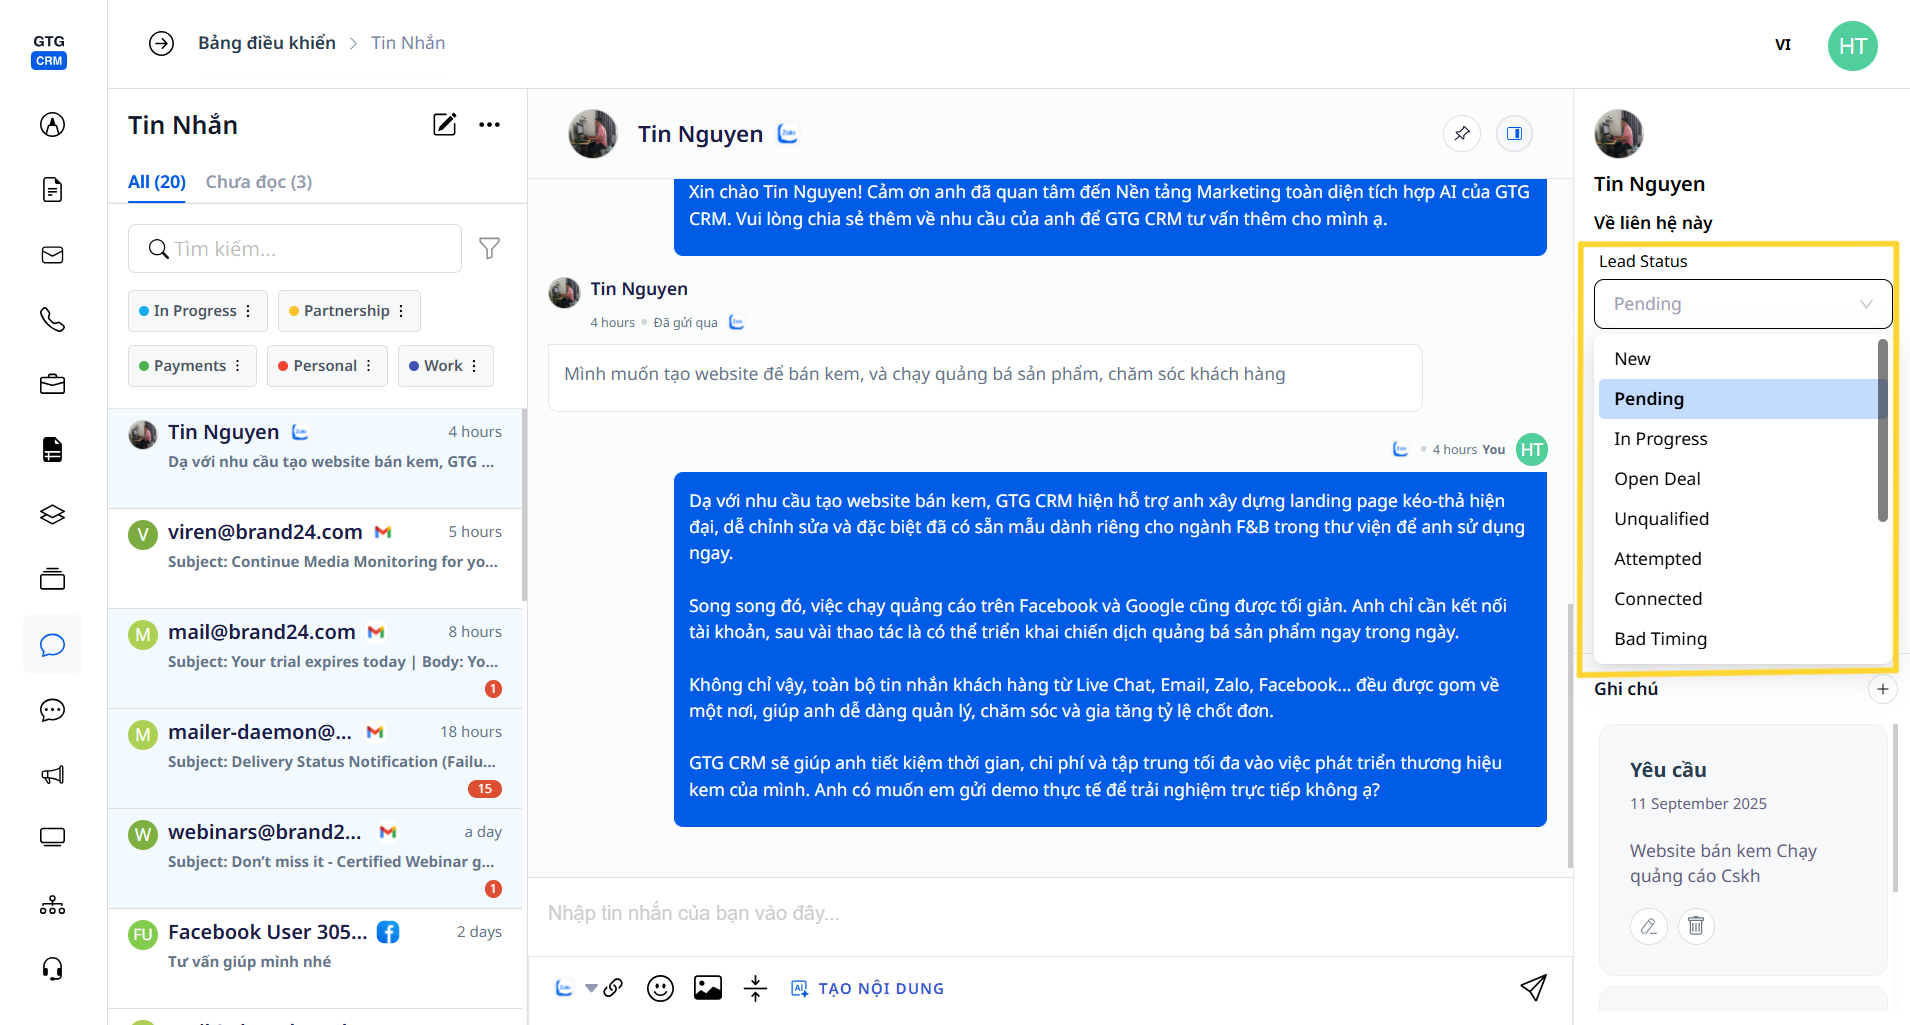Toggle the contact side panel
Image resolution: width=1910 pixels, height=1025 pixels.
pos(1514,134)
